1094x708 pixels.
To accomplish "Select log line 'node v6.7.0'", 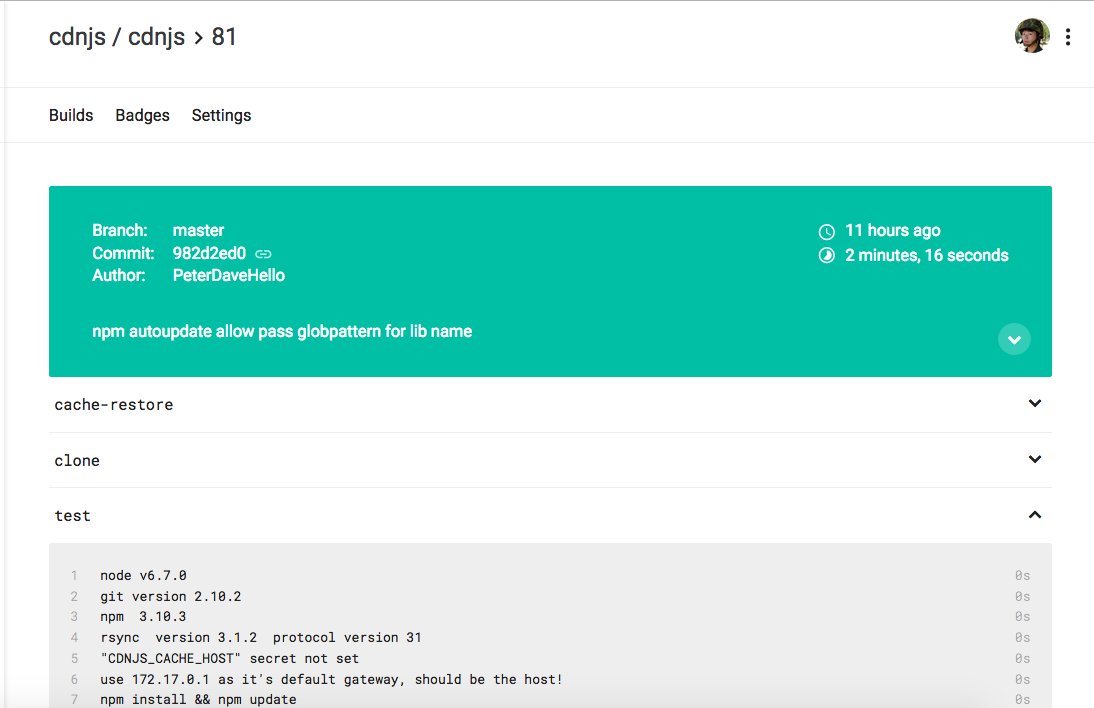I will [143, 575].
